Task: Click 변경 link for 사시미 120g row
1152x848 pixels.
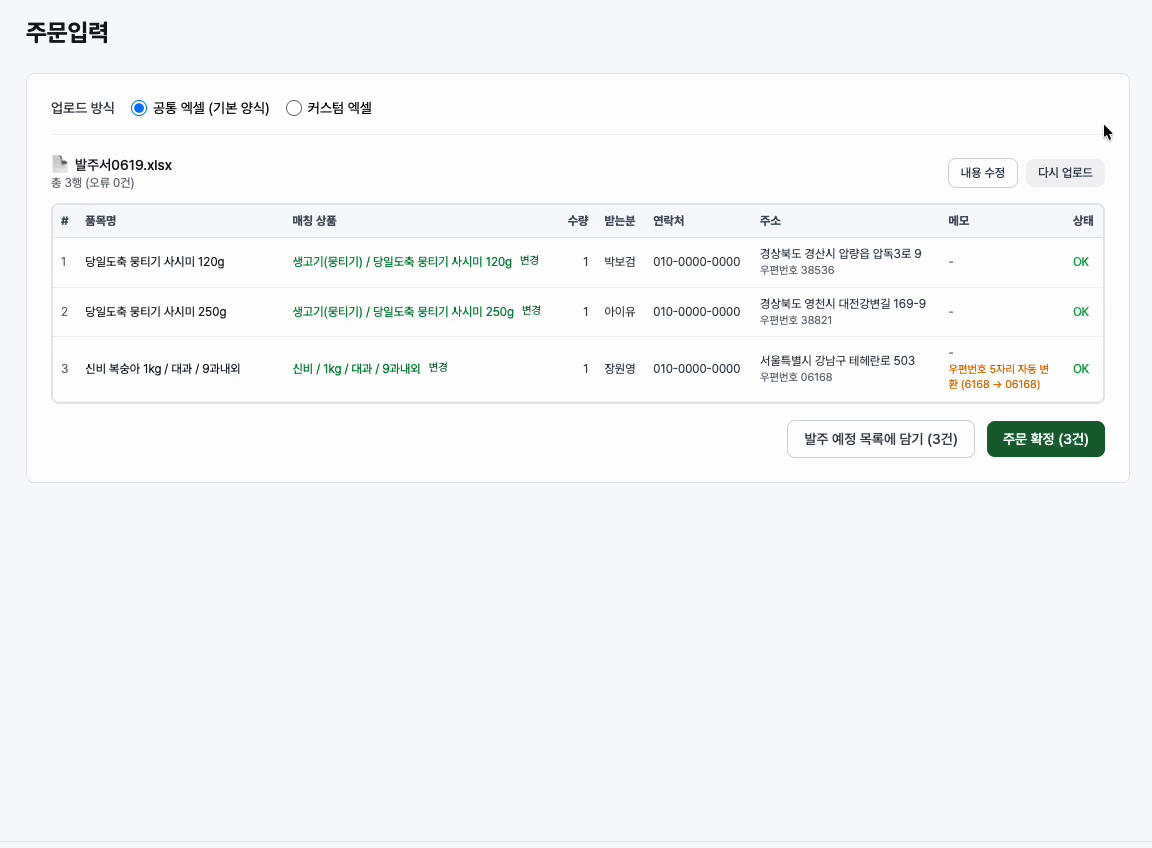Action: [529, 261]
